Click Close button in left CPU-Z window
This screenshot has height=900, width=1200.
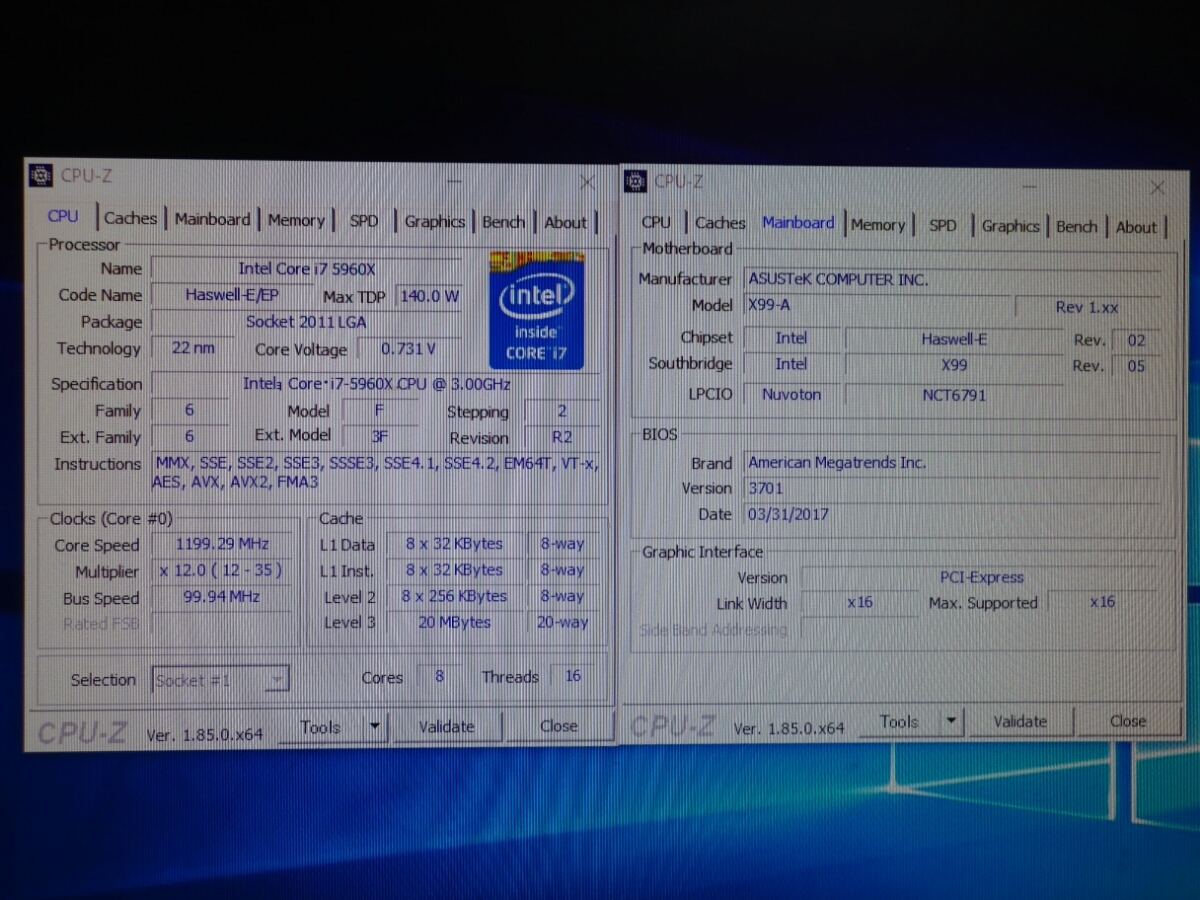558,727
